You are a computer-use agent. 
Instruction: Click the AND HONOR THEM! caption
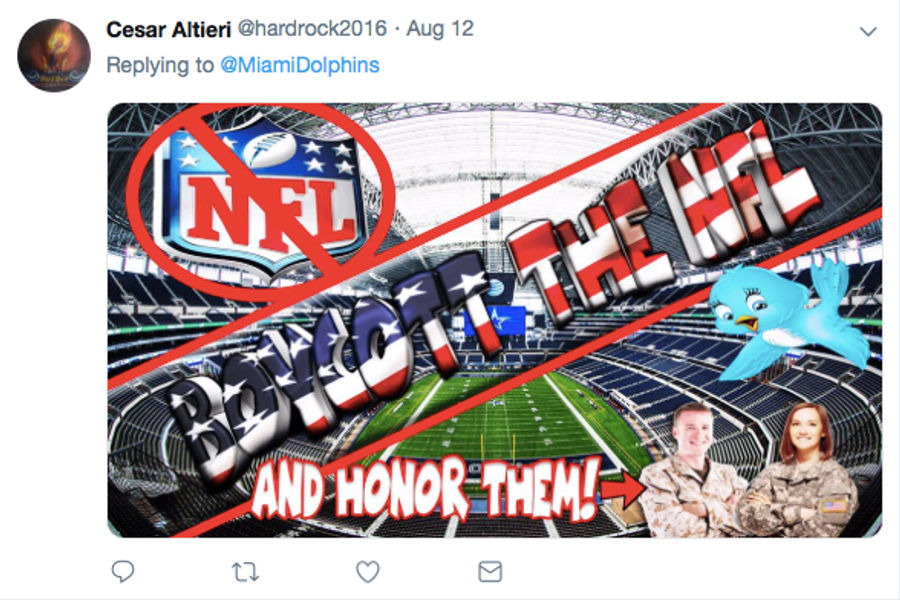pyautogui.click(x=425, y=488)
